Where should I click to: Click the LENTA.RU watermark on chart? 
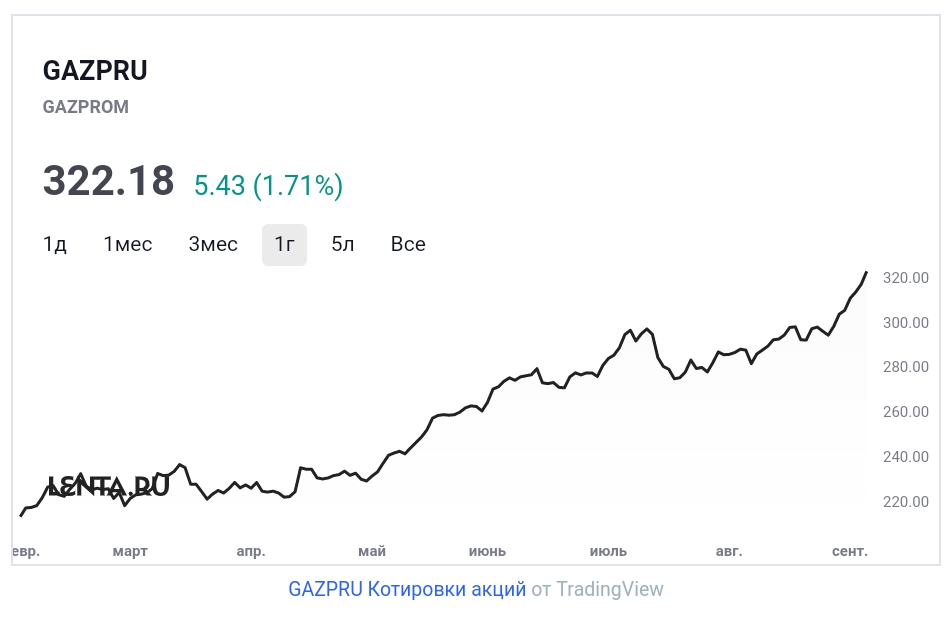[x=108, y=487]
